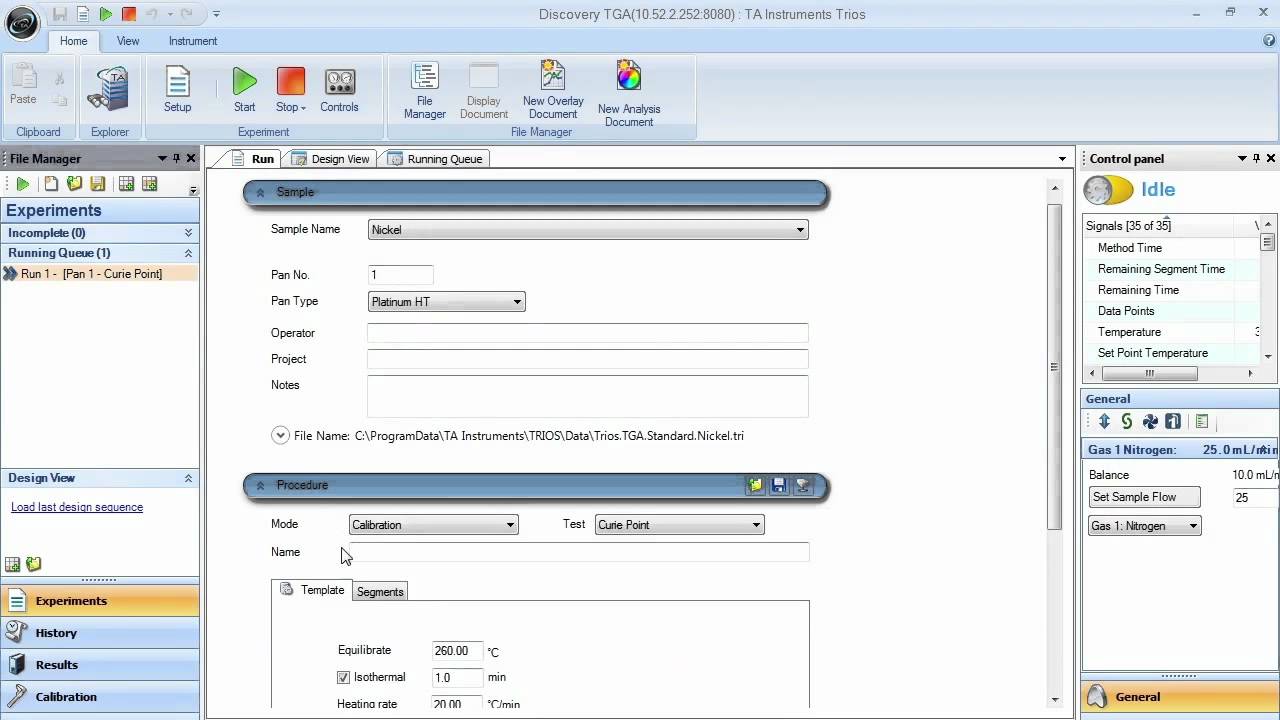The image size is (1280, 720).
Task: Click the Operator input field
Action: (587, 333)
